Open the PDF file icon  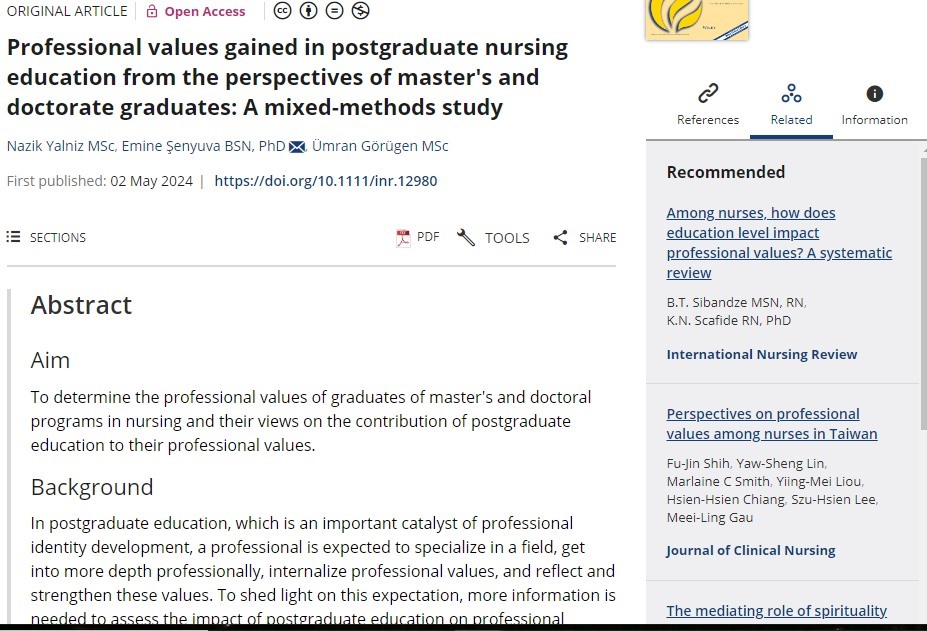[403, 237]
